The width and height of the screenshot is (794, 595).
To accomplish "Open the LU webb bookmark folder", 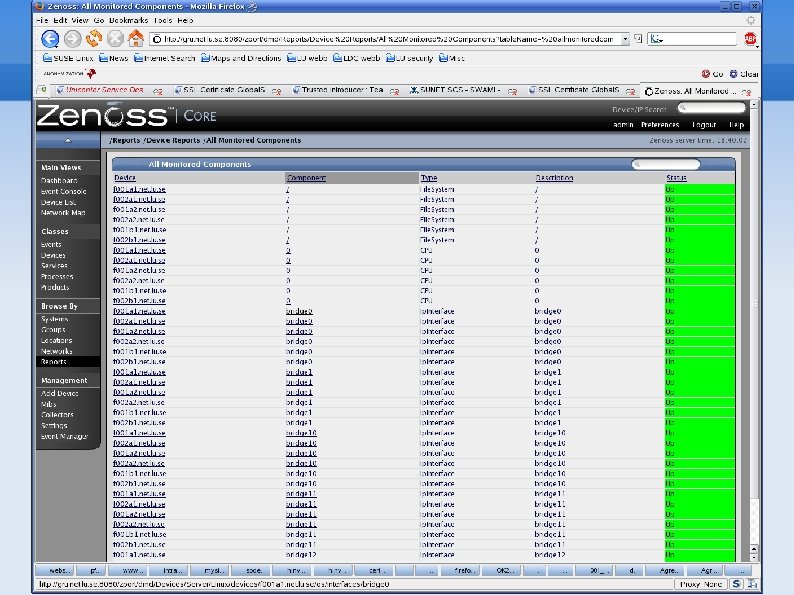I will 307,58.
